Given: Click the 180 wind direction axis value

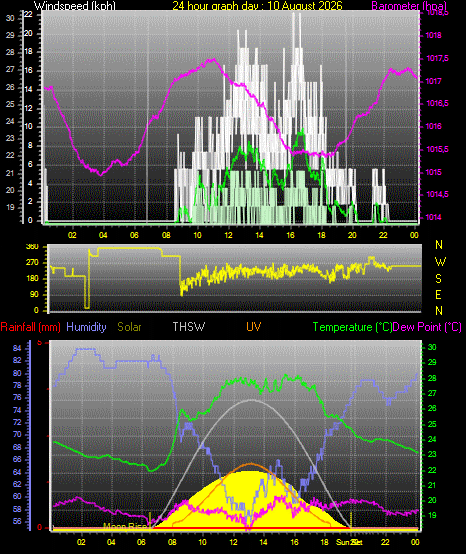Looking at the screenshot, I should click(x=32, y=279).
